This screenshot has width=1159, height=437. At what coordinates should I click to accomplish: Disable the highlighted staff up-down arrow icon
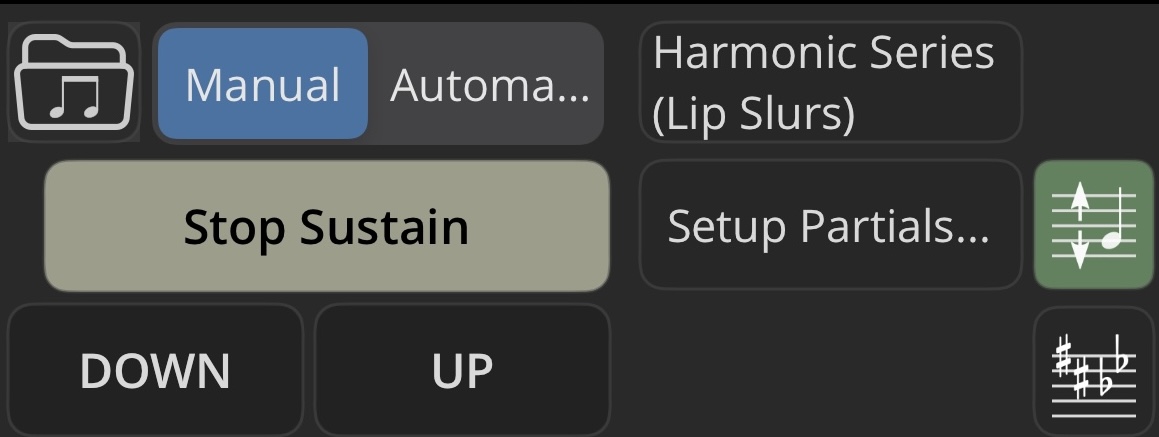1093,224
